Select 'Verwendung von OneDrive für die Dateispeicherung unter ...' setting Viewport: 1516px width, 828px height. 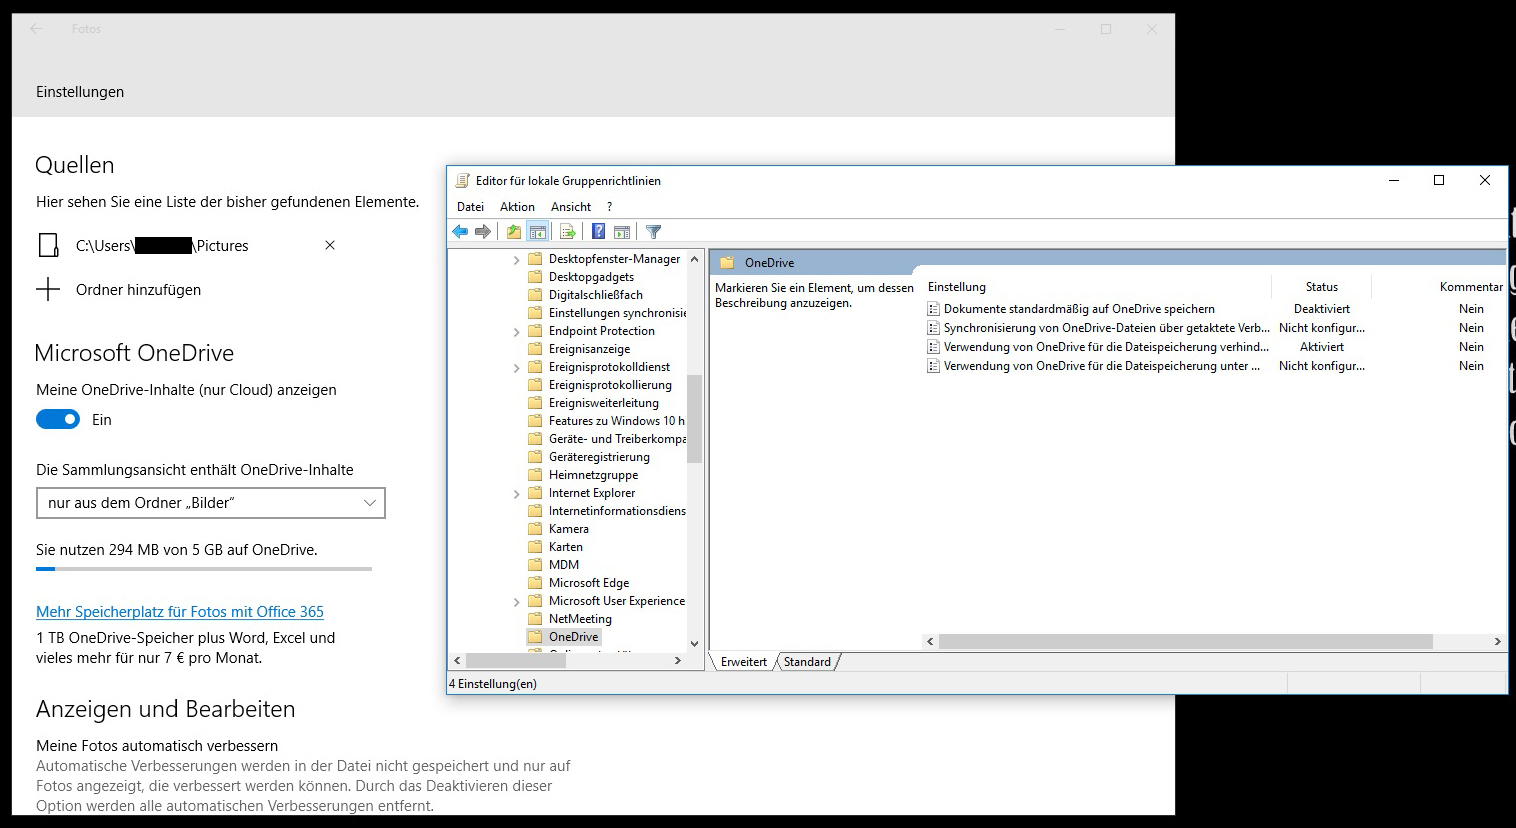(1101, 366)
